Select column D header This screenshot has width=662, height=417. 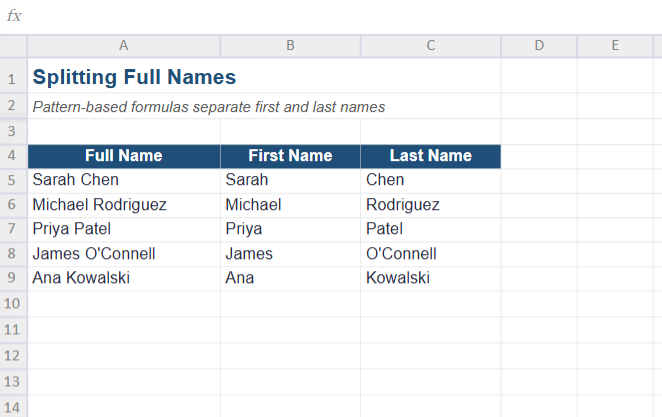point(539,46)
